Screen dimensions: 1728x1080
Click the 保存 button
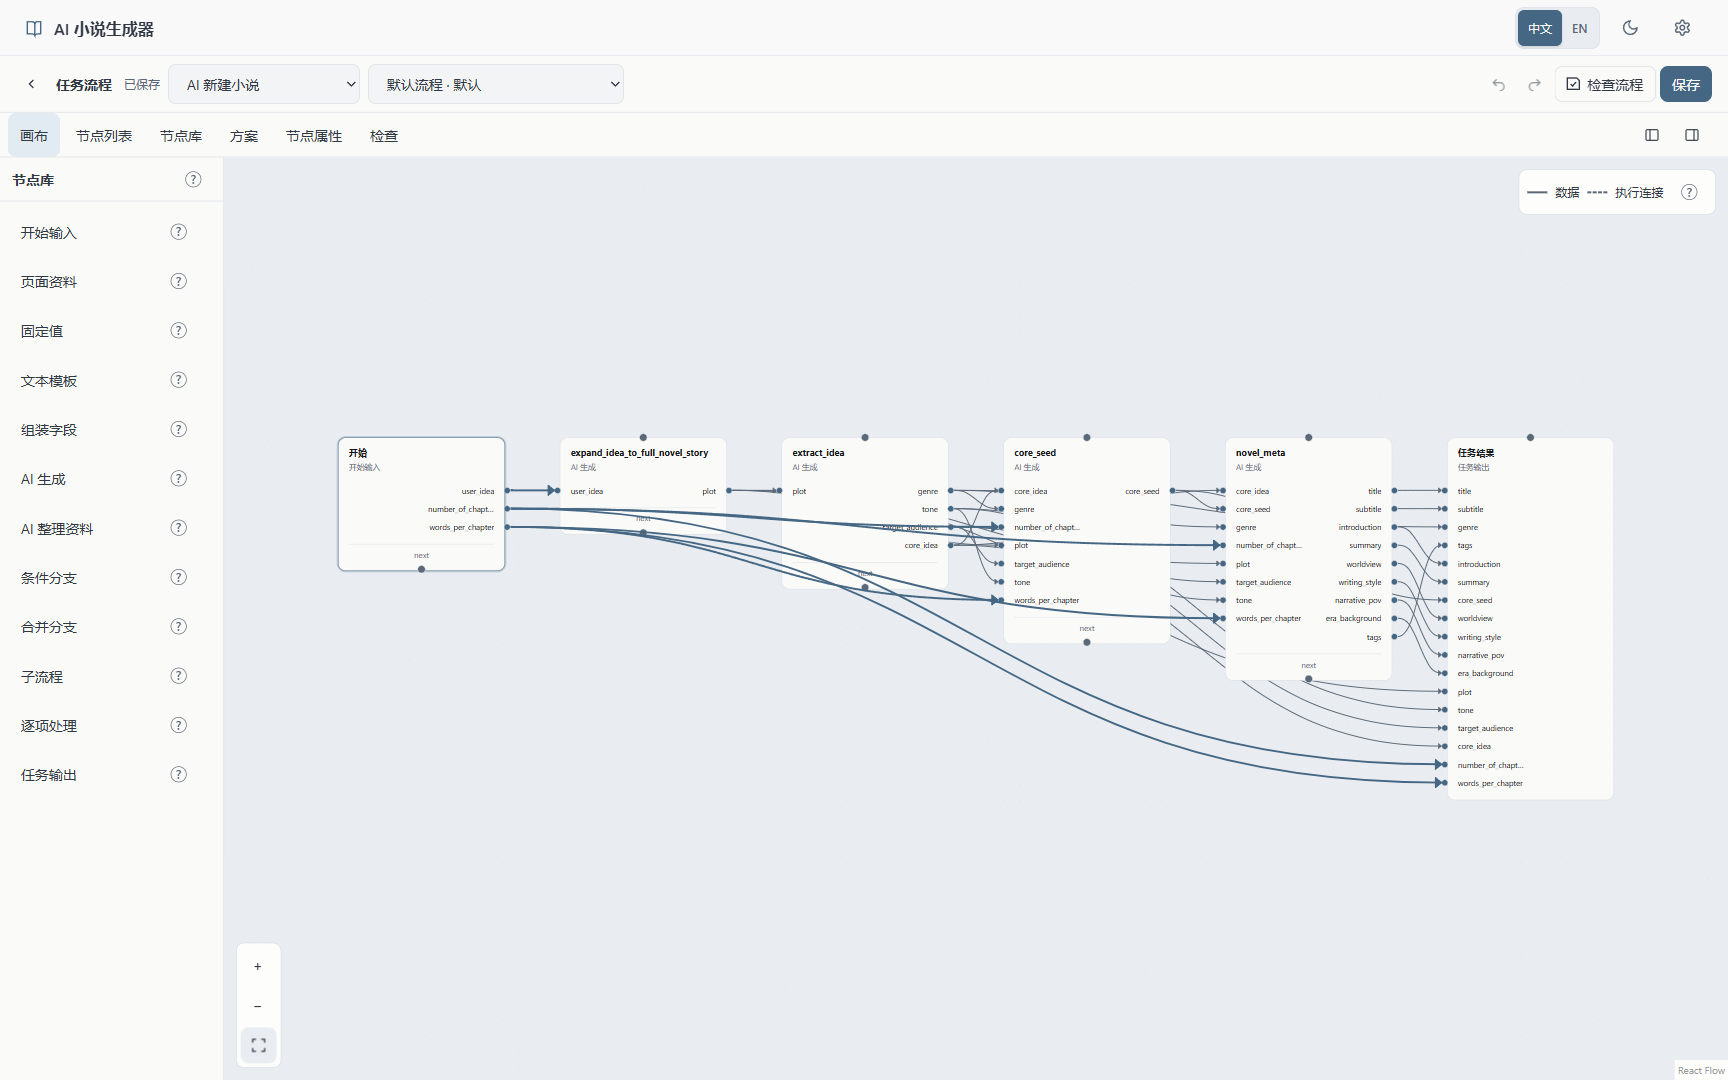click(1686, 85)
